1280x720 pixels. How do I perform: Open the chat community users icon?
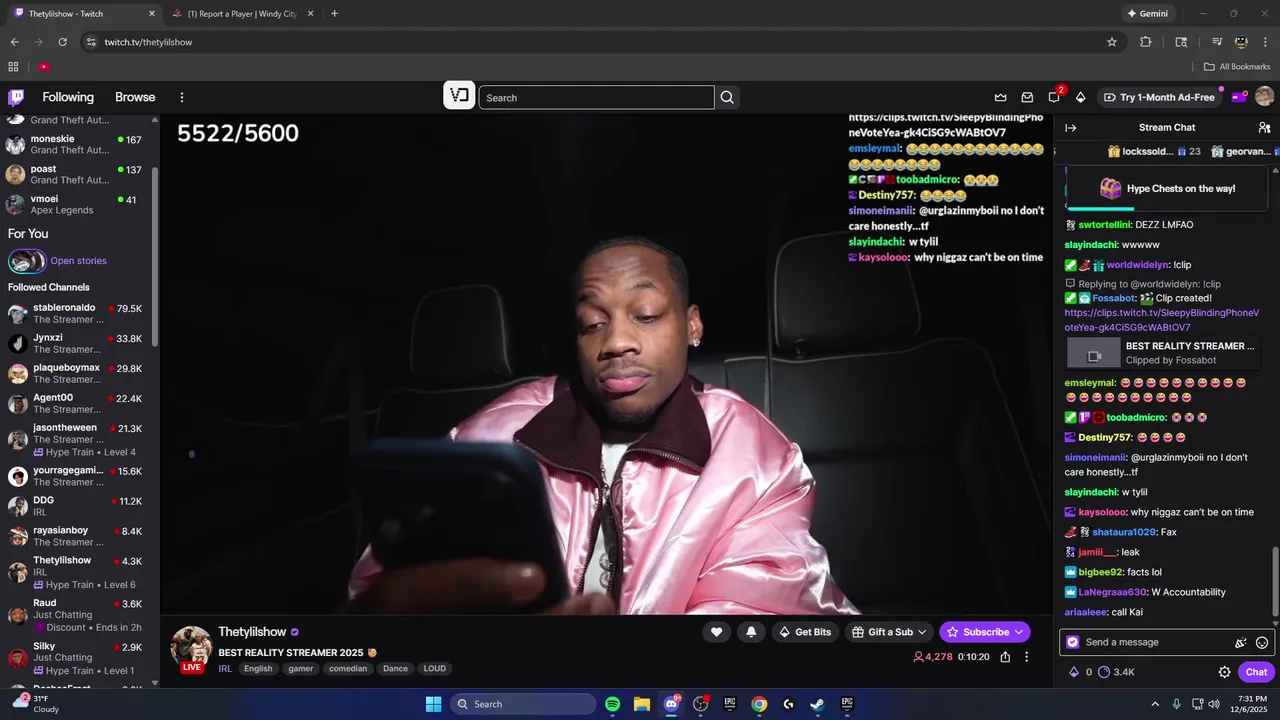[x=1264, y=127]
